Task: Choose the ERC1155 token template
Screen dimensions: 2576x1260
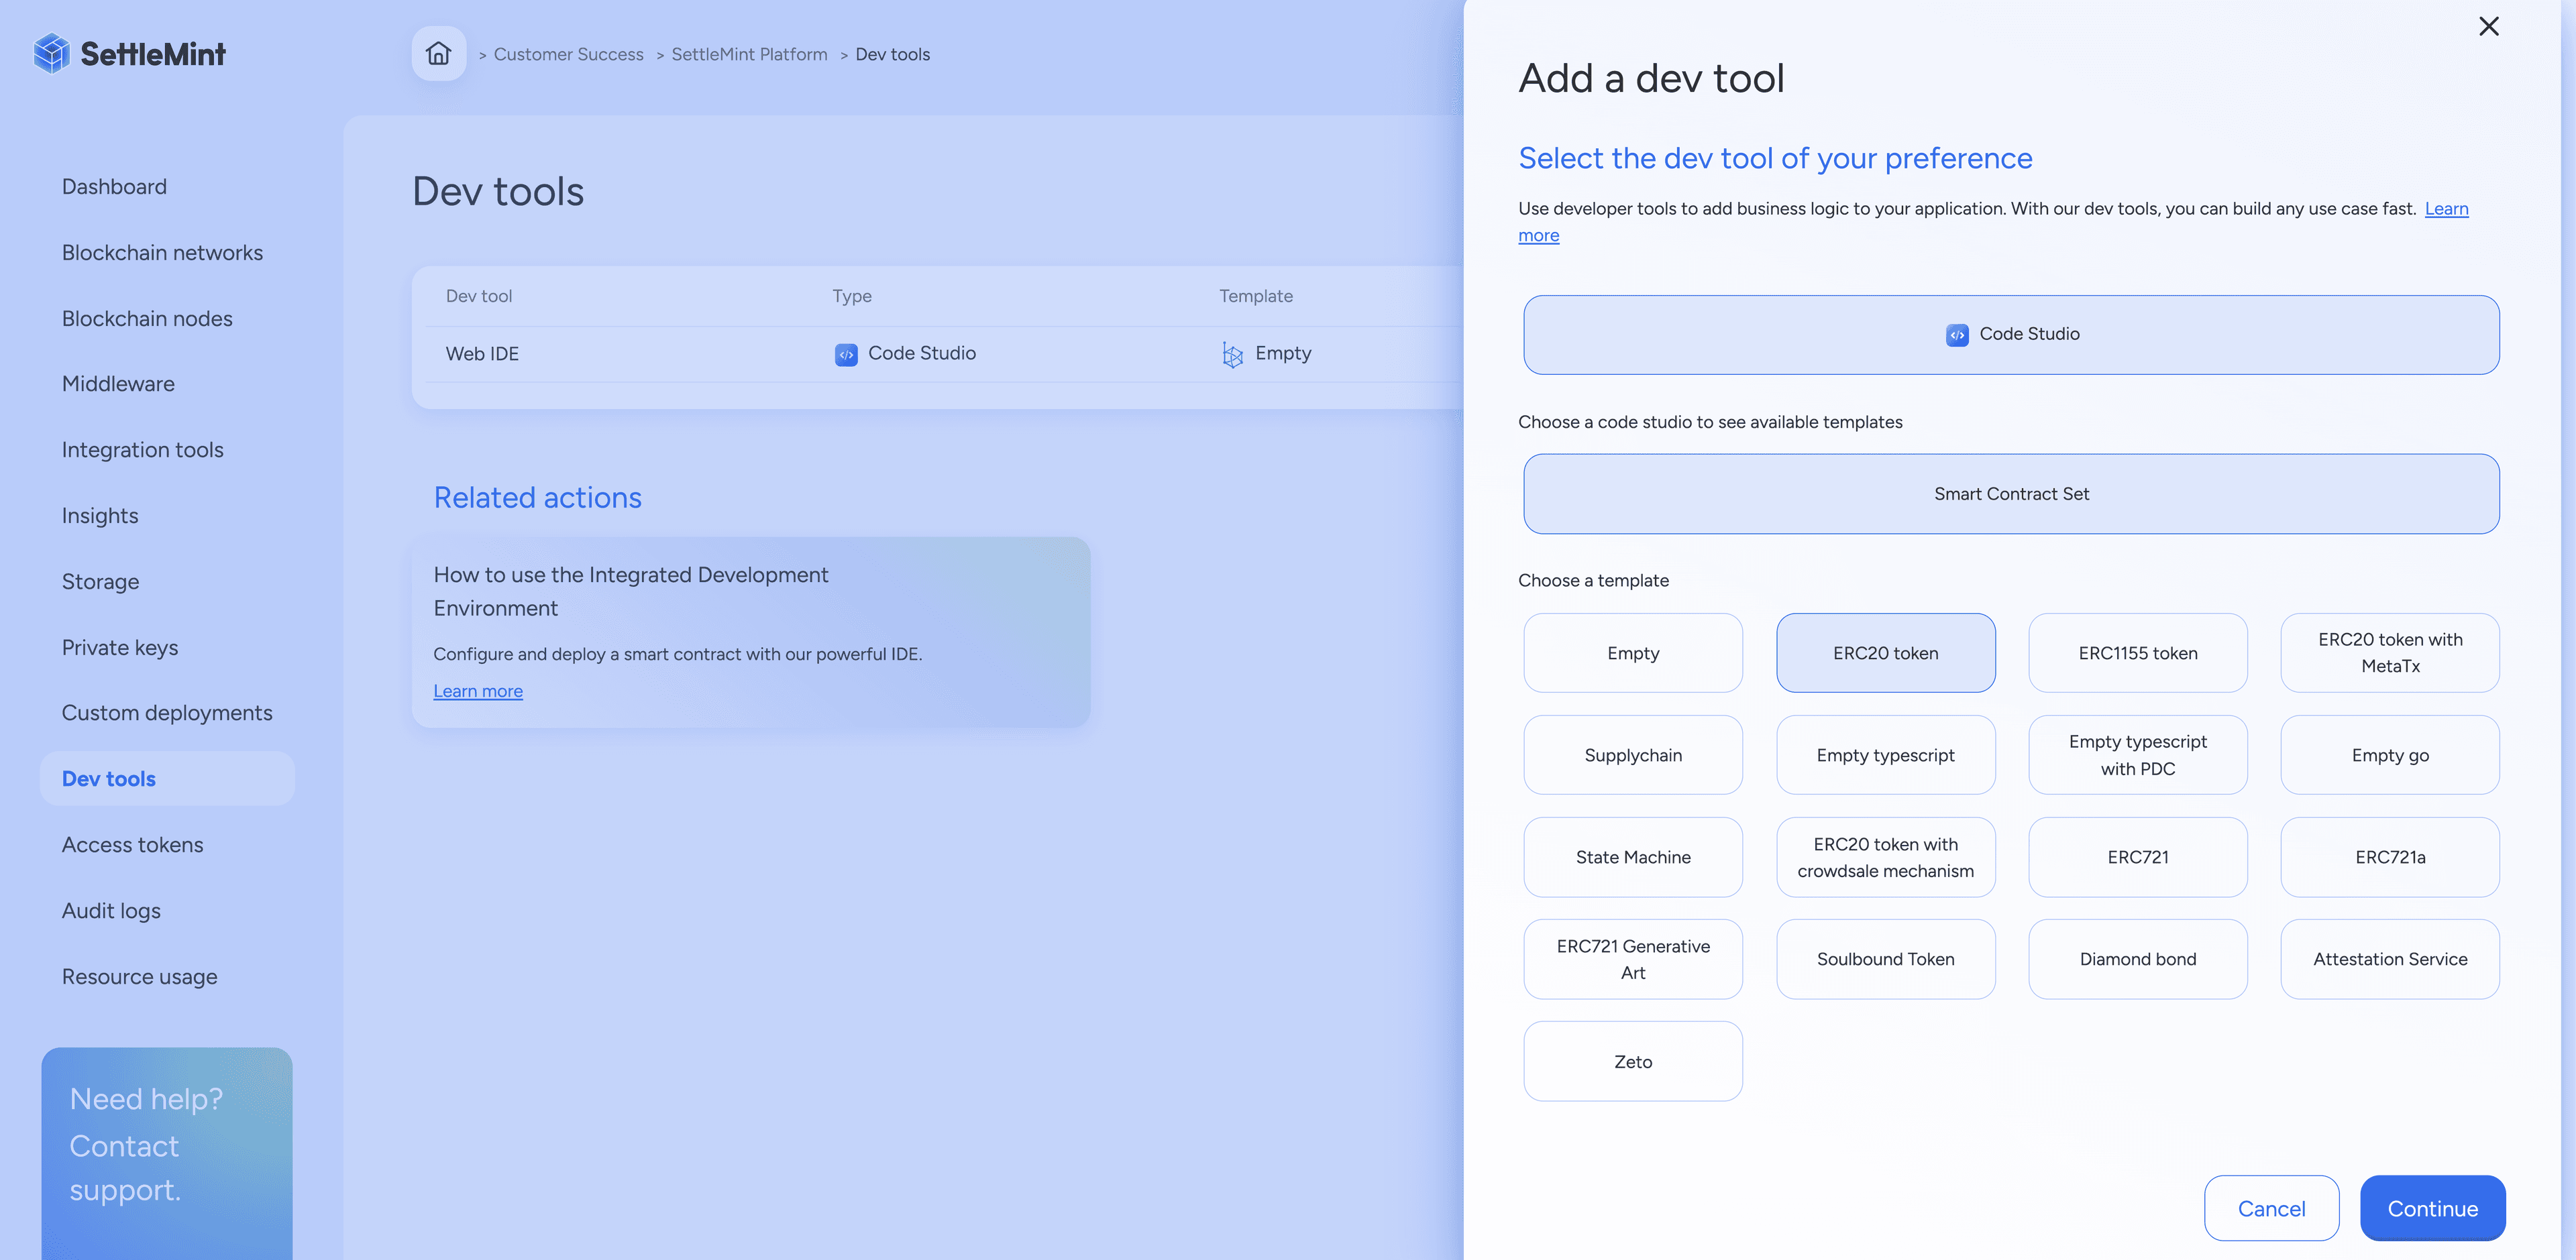Action: tap(2138, 653)
